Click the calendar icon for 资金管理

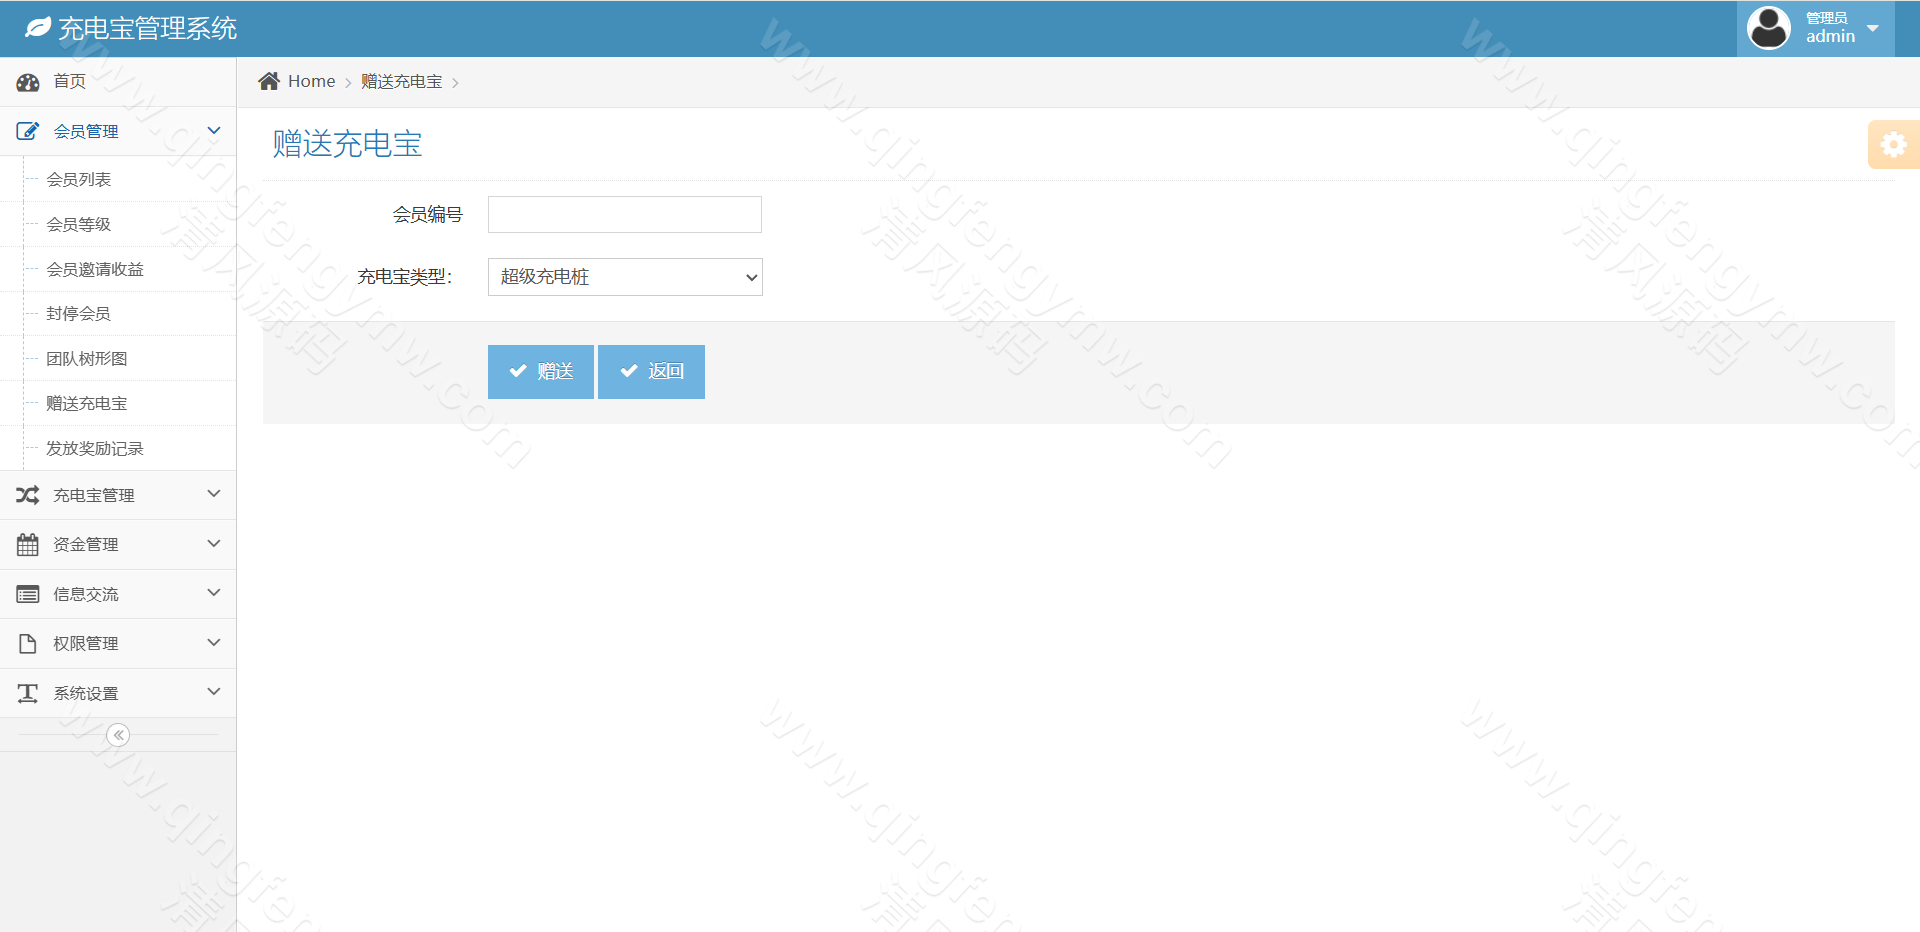tap(27, 545)
